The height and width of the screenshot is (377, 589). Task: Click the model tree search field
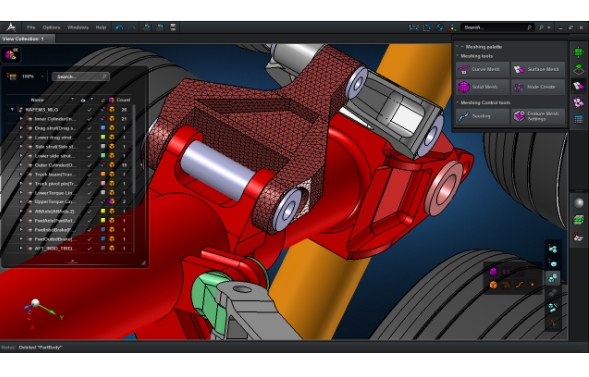click(x=81, y=77)
